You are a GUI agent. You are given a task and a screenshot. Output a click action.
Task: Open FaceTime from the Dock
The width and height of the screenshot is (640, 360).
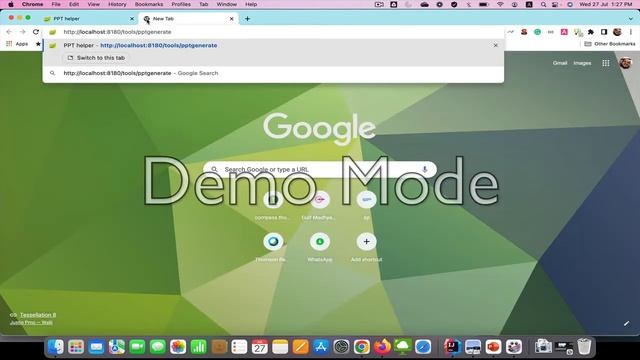pyautogui.click(x=137, y=347)
